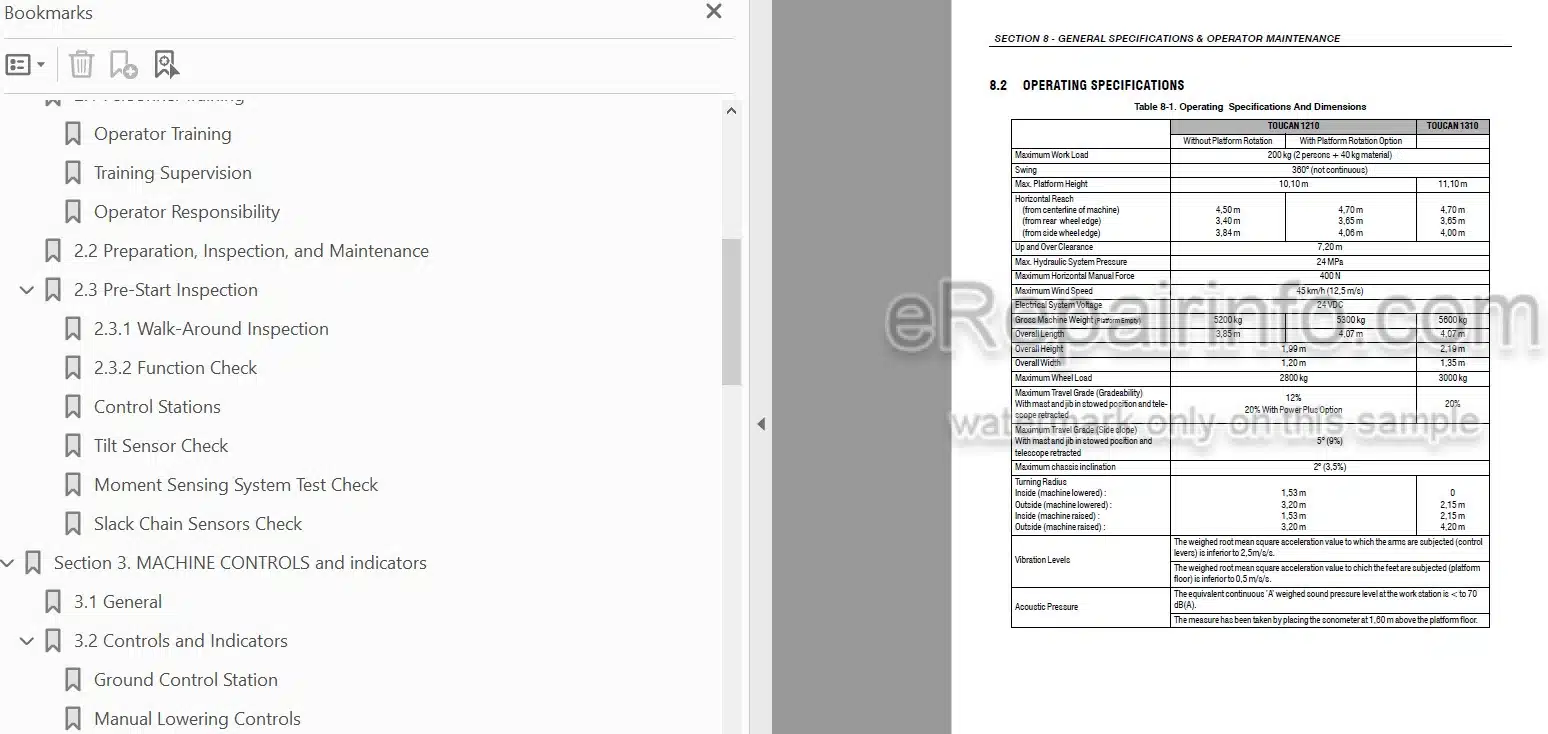Image resolution: width=1548 pixels, height=734 pixels.
Task: Click bookmark icon beside Manual Lowering Controls
Action: point(72,719)
